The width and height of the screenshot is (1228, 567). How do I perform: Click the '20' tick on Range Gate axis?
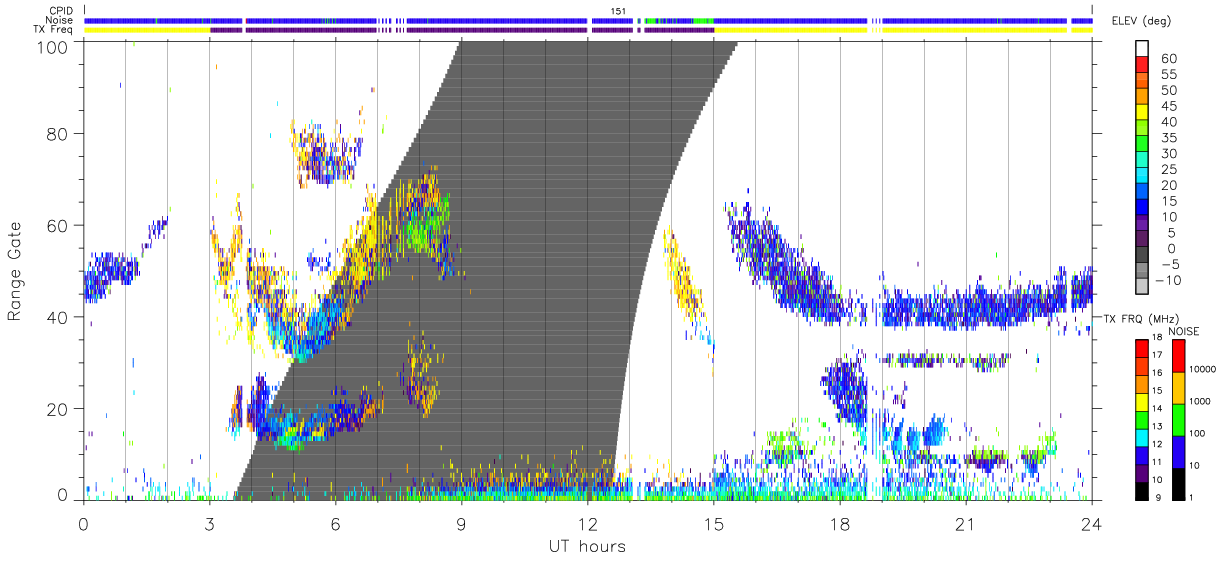coord(58,409)
